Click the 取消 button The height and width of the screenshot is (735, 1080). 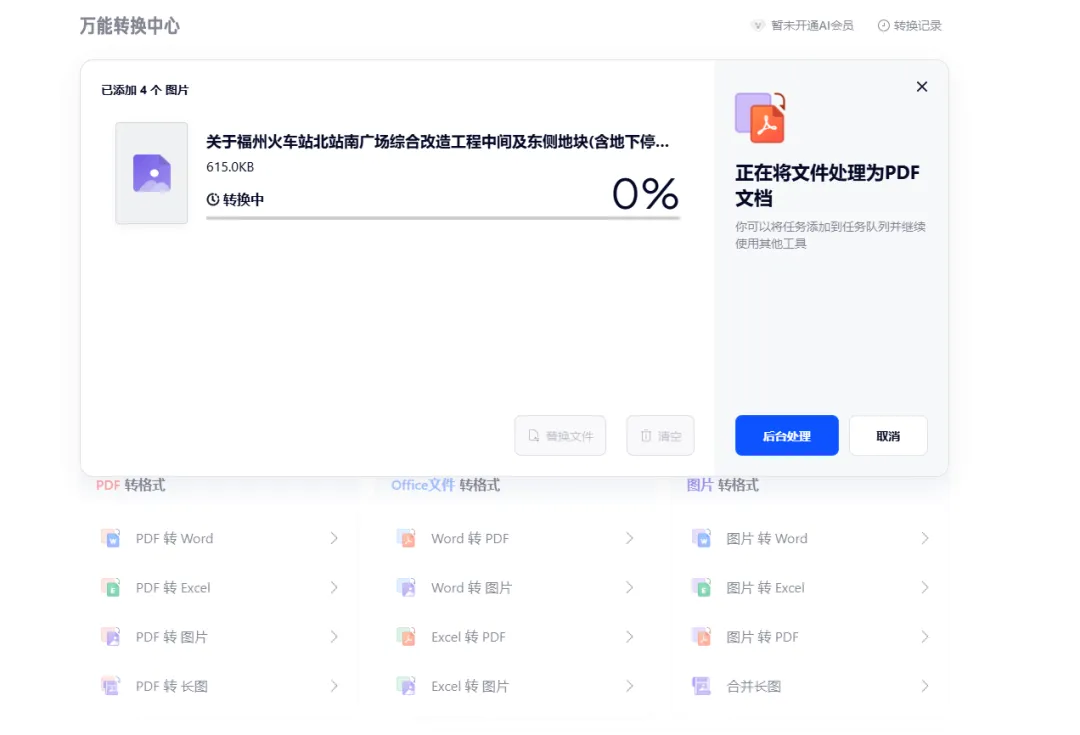pos(888,435)
